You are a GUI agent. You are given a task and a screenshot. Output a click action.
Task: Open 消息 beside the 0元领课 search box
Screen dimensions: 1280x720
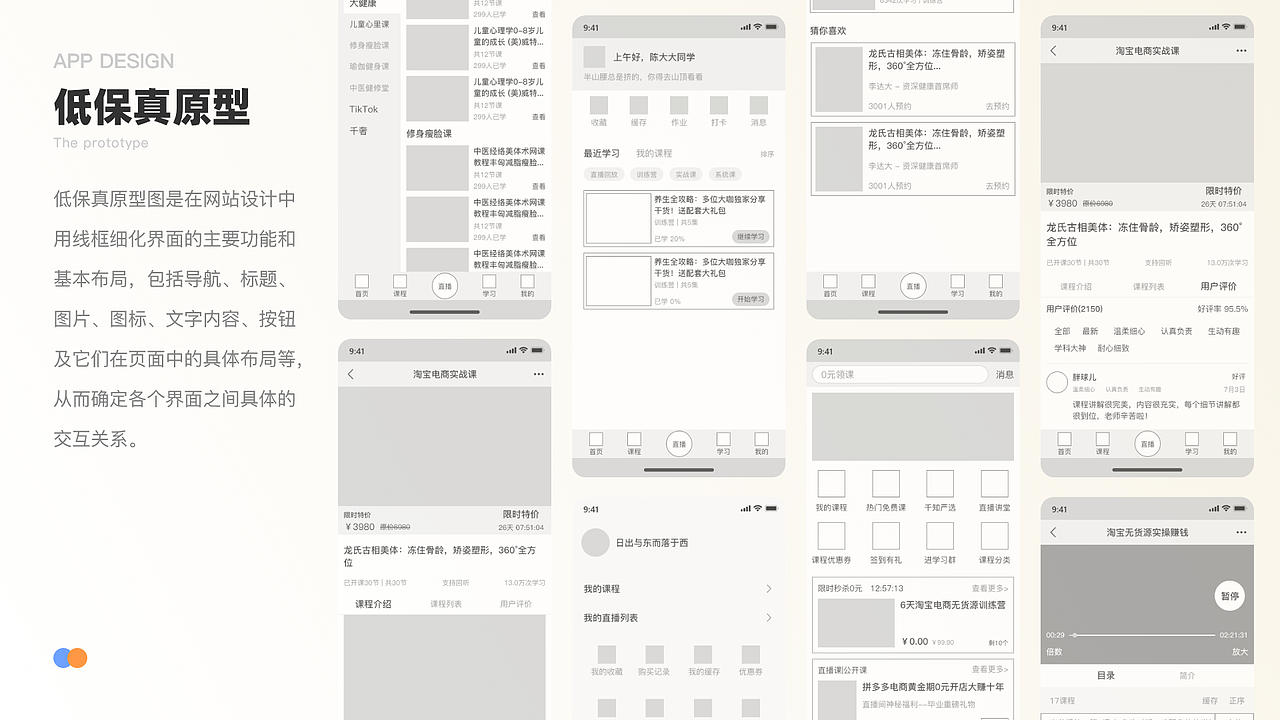tap(1004, 375)
